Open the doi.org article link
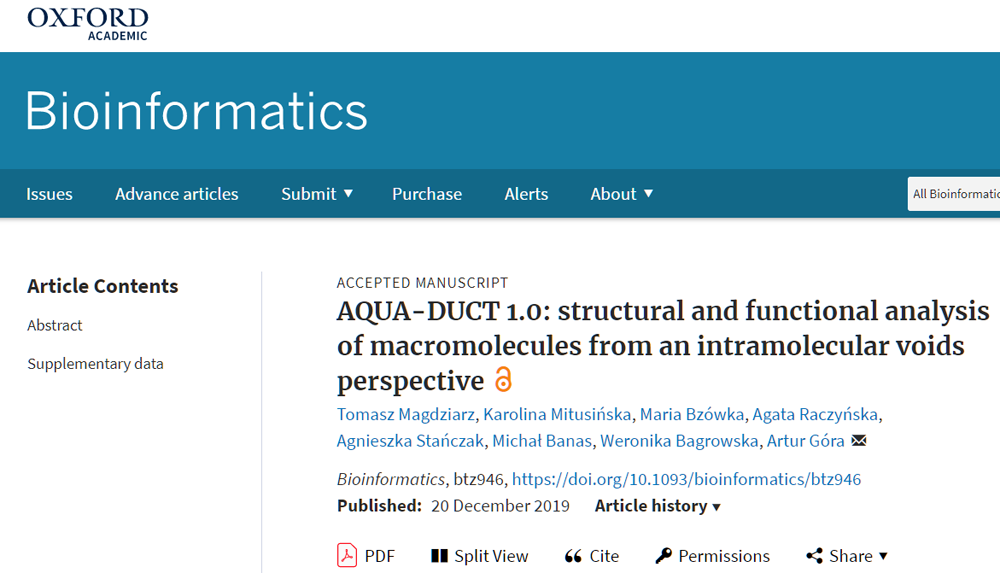The height and width of the screenshot is (573, 1000). [686, 479]
